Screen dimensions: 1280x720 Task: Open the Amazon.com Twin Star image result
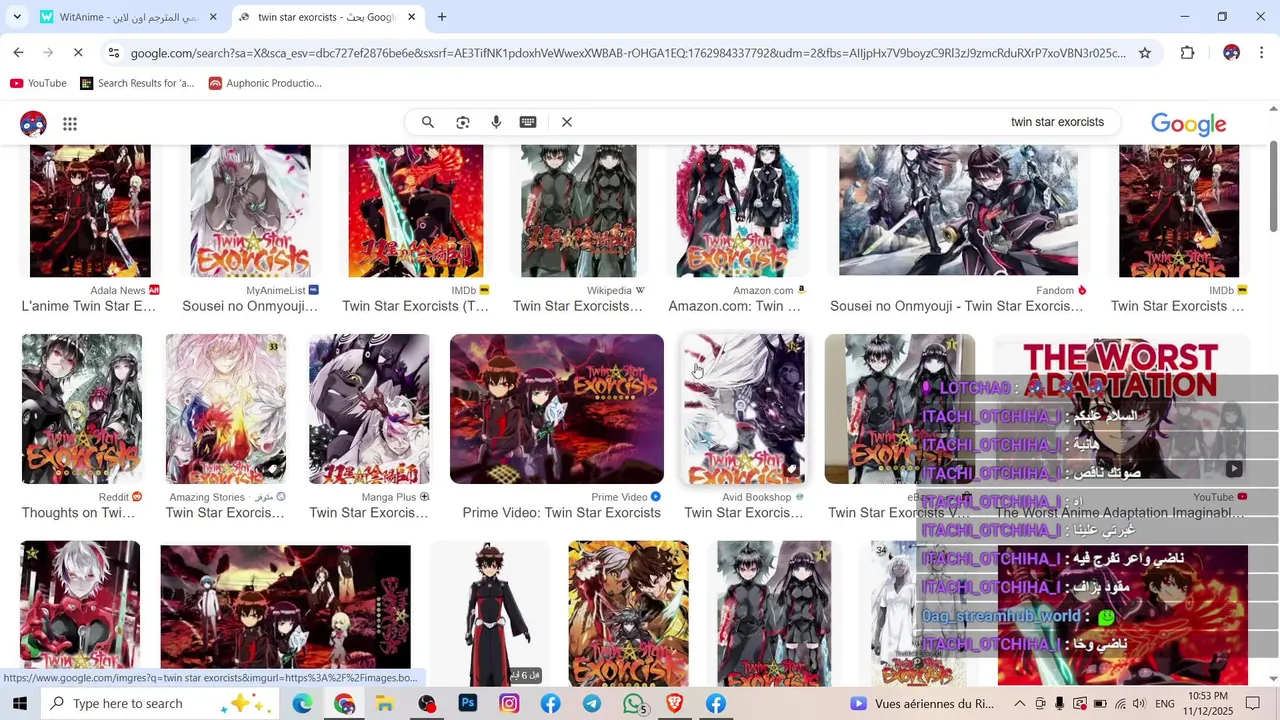coord(737,211)
